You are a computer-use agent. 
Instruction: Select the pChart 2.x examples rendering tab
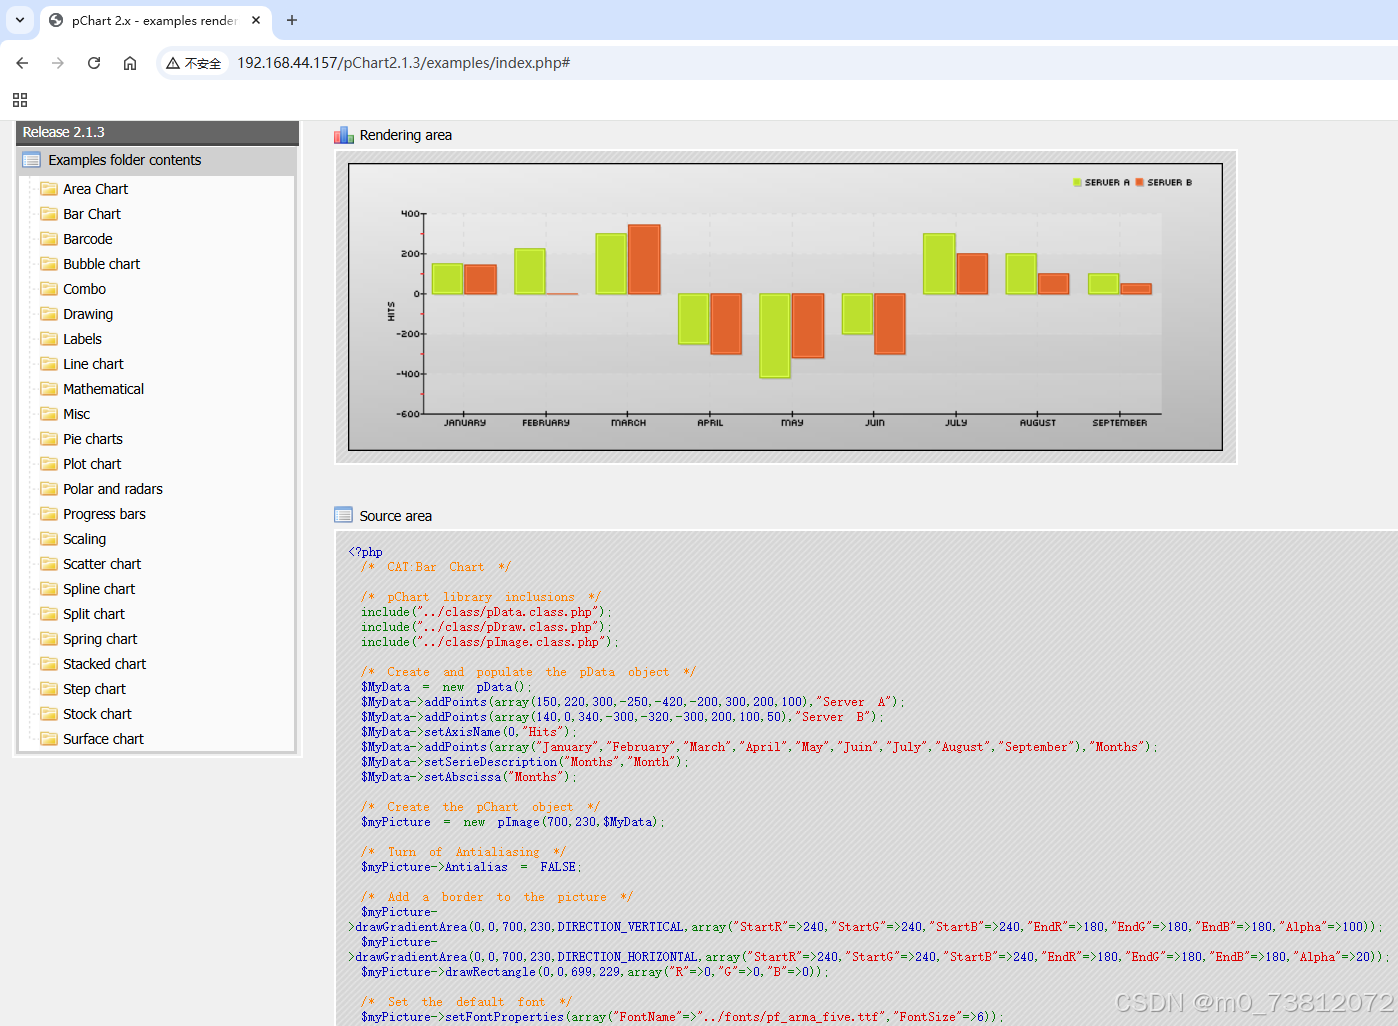(155, 20)
